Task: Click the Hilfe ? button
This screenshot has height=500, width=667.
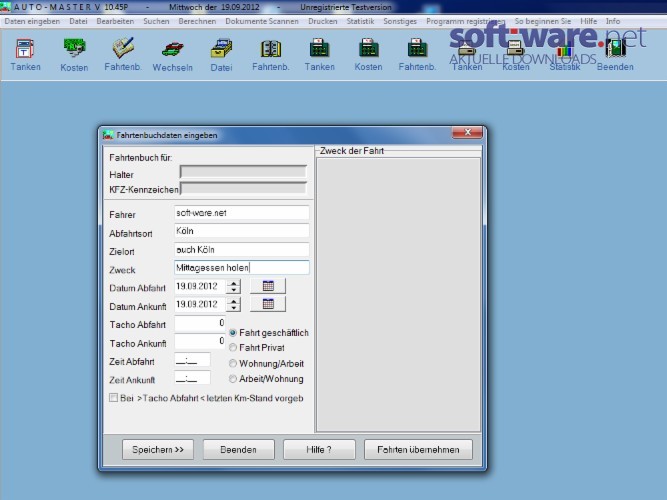Action: click(x=319, y=450)
